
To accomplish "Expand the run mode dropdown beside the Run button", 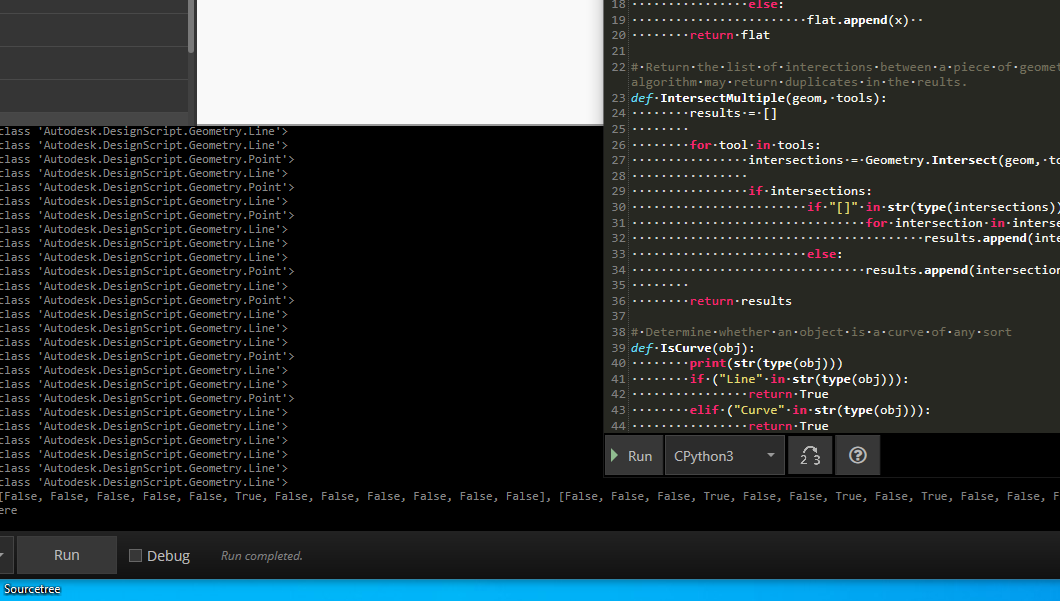I will pyautogui.click(x=5, y=555).
